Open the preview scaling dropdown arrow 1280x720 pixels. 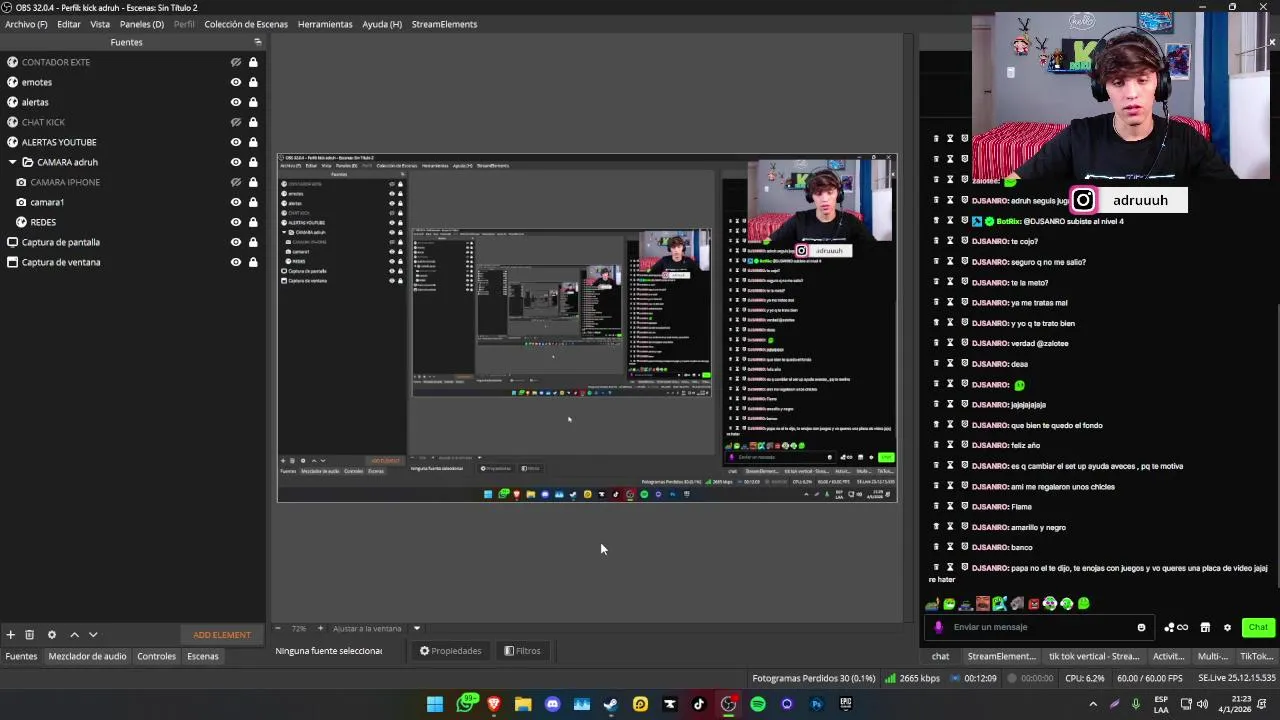[417, 628]
